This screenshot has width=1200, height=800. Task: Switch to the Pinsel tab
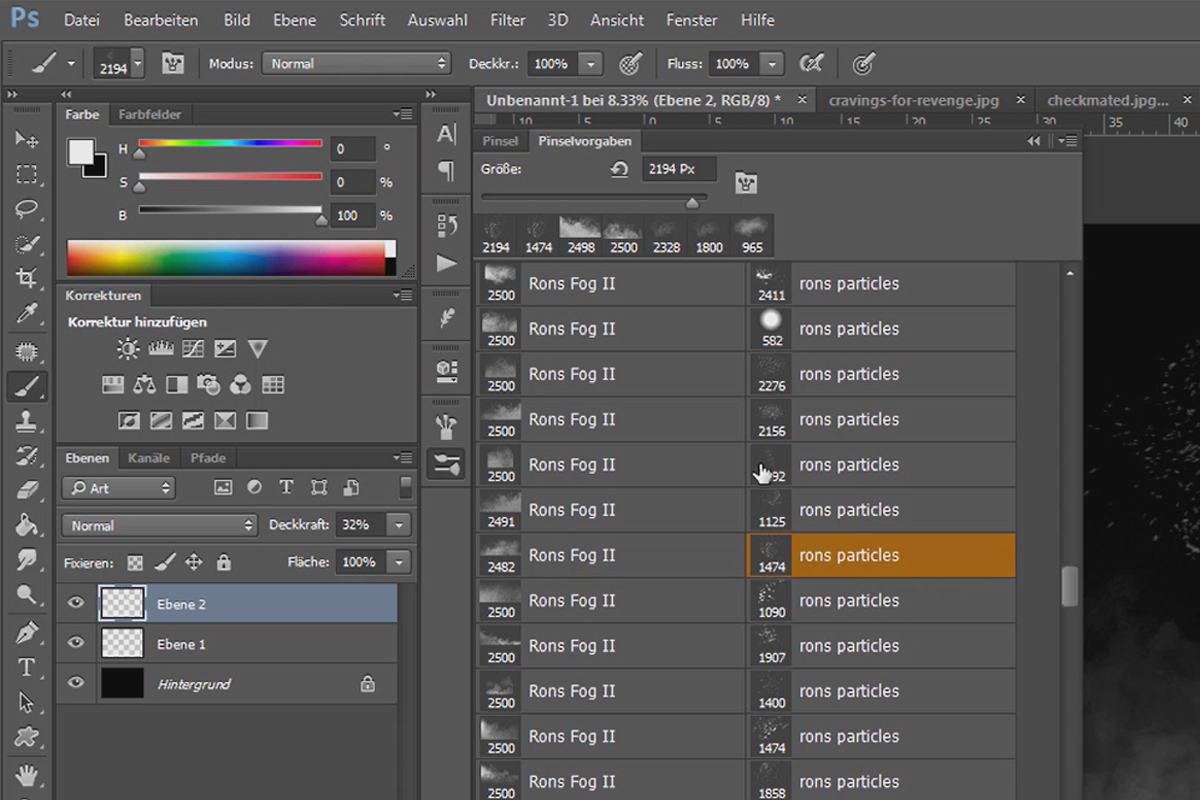pyautogui.click(x=500, y=141)
